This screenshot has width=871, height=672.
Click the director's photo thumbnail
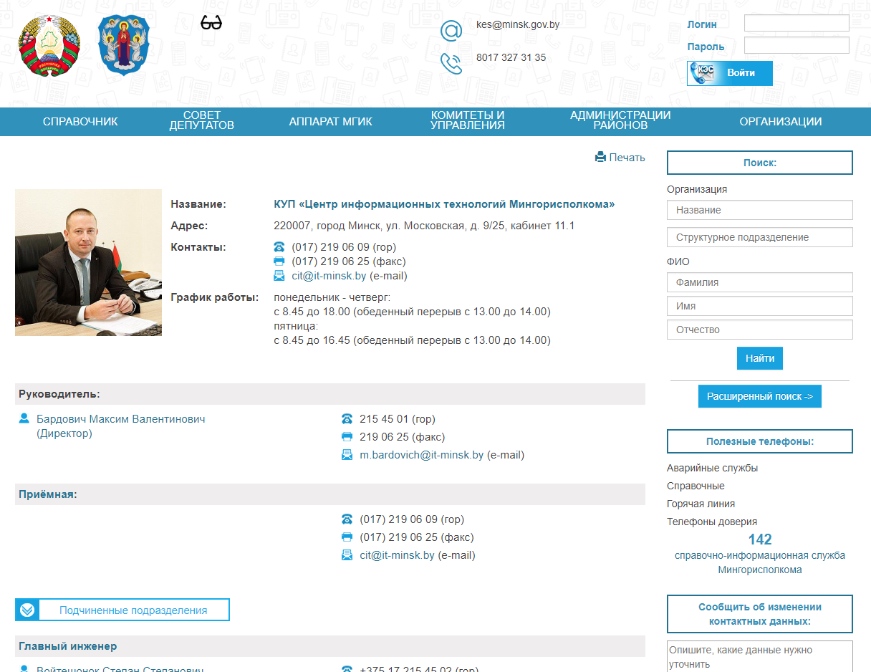pos(88,262)
